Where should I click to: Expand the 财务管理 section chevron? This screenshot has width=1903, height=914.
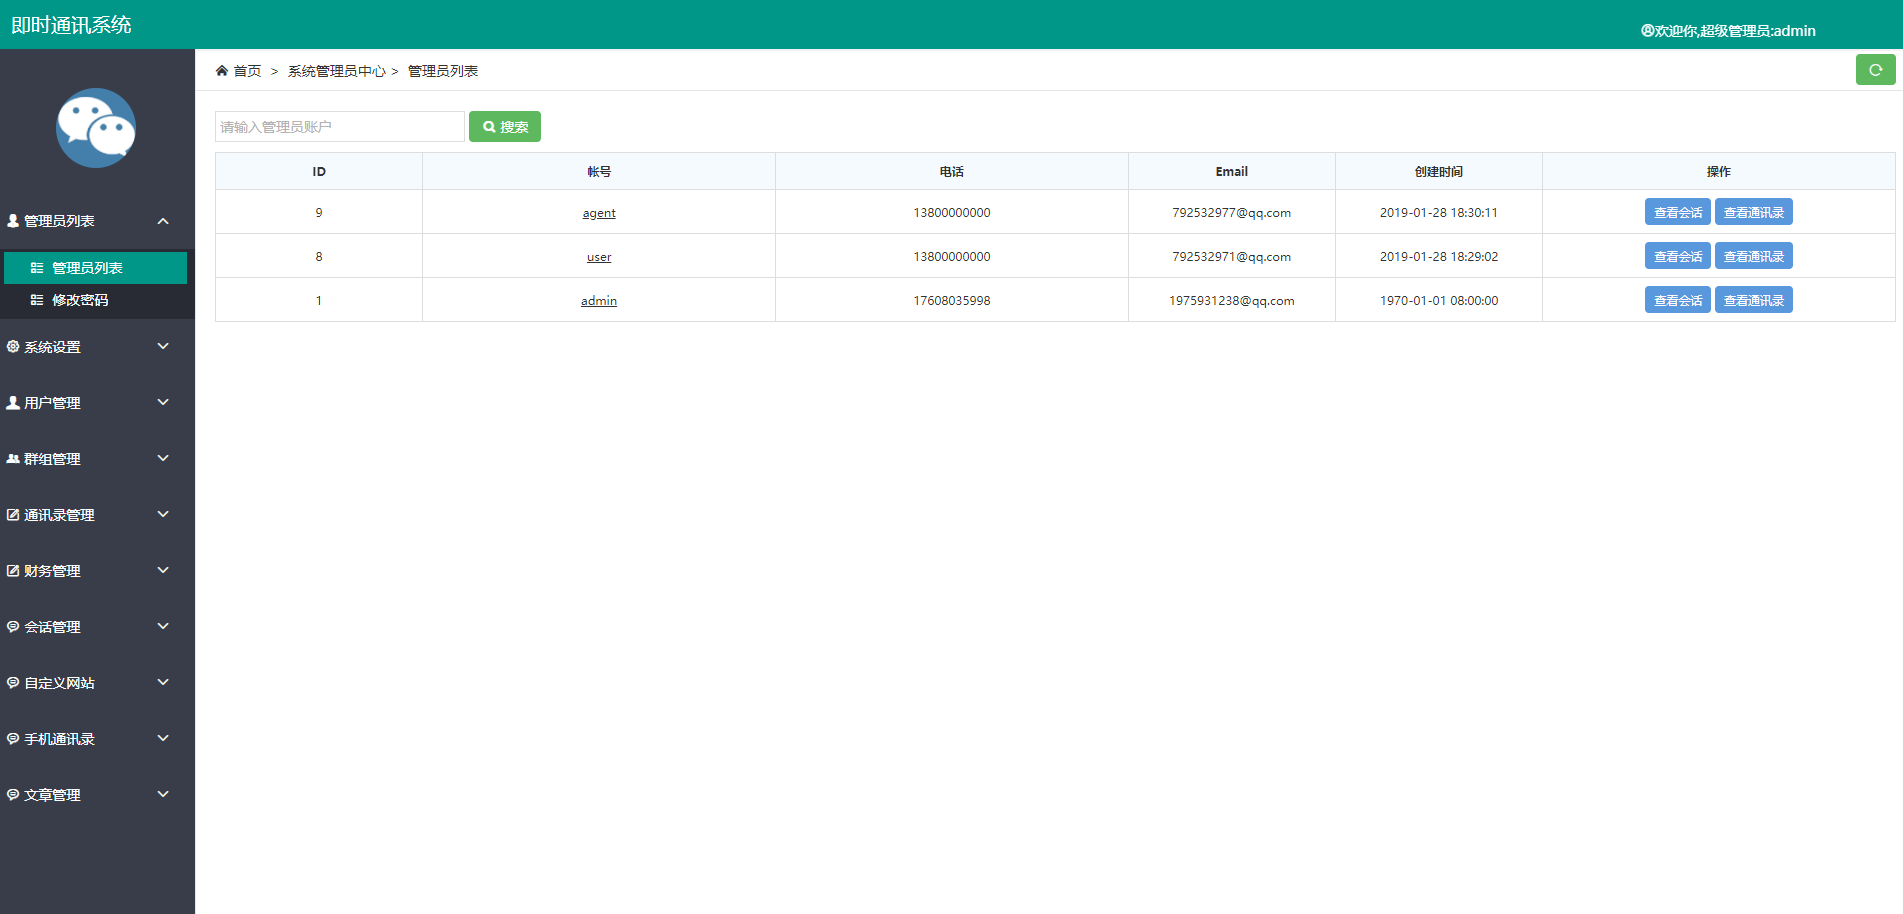point(163,571)
